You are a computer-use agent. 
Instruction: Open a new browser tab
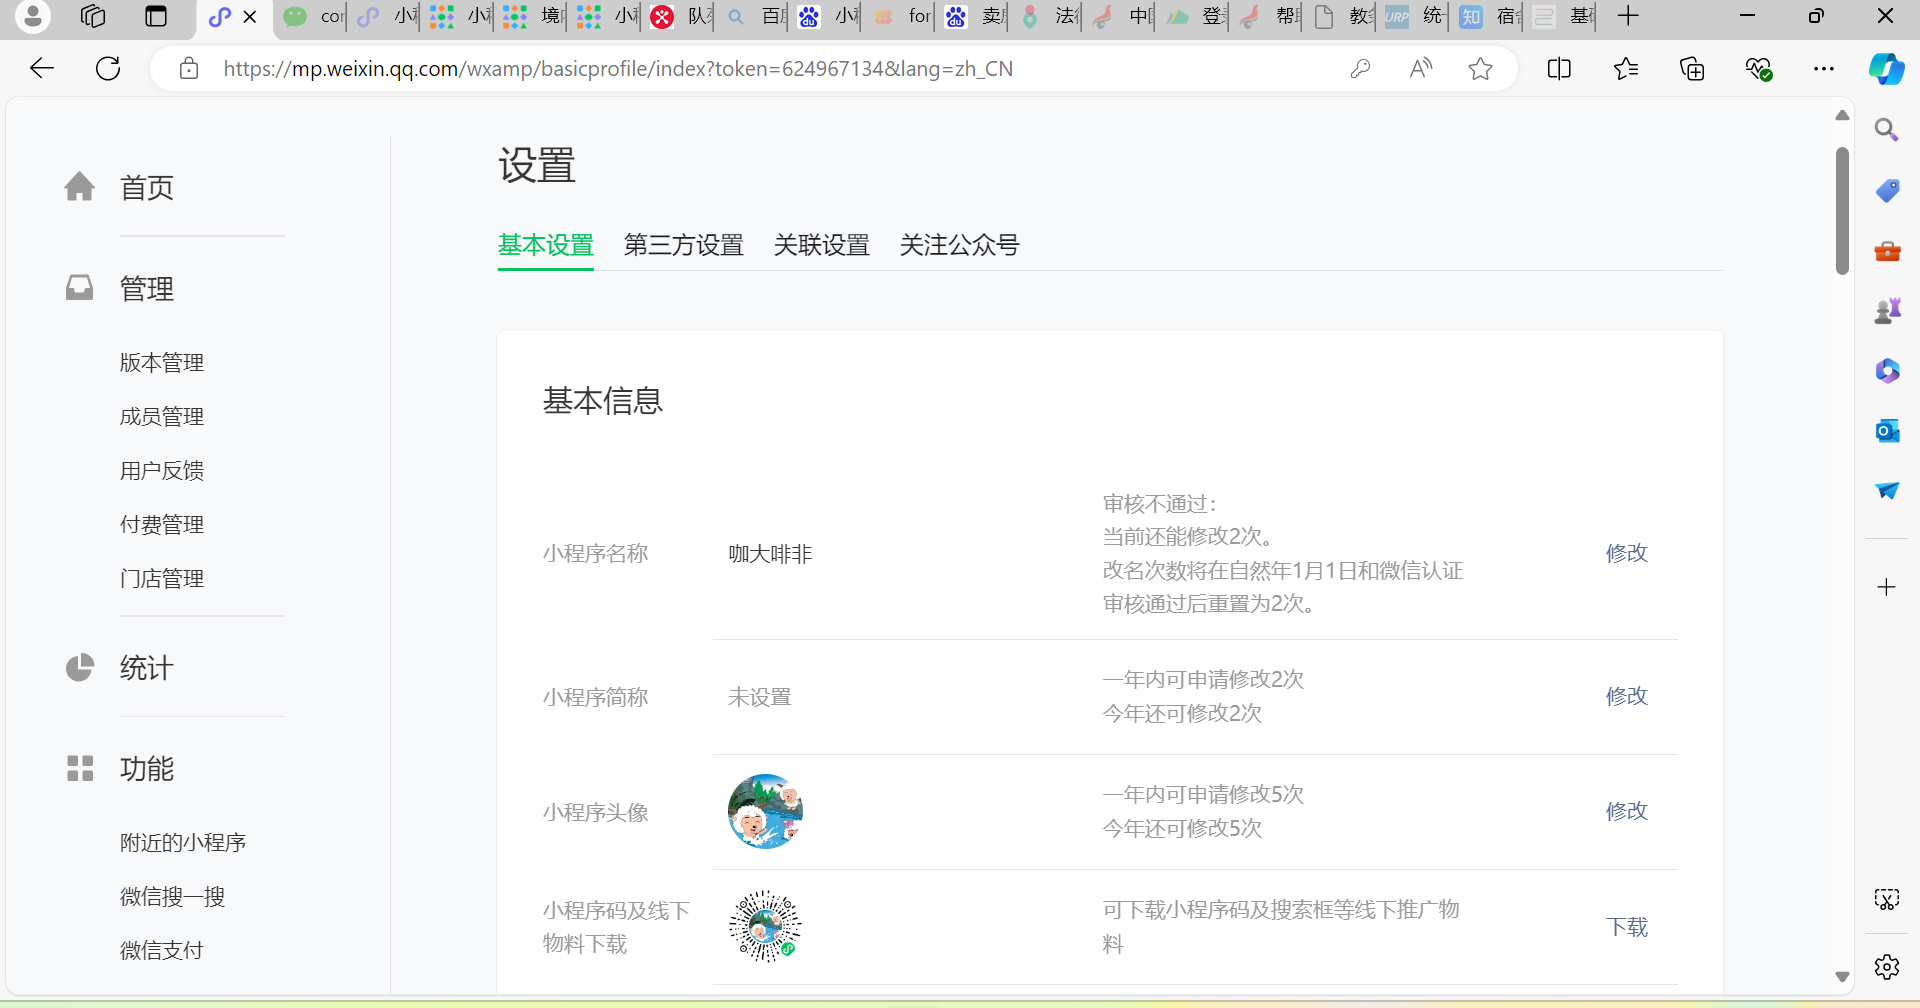[x=1628, y=16]
